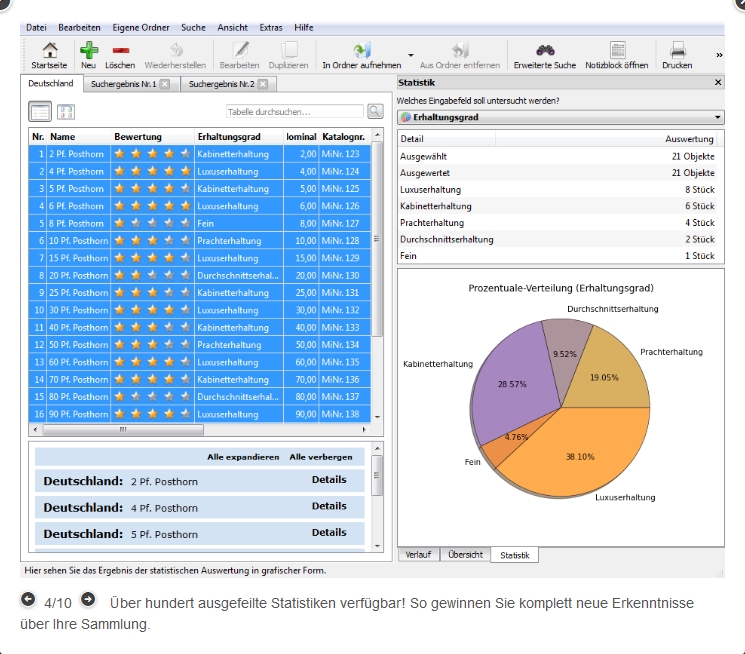Click Details for 2 Pf. Posthorn
The width and height of the screenshot is (745, 654).
point(329,480)
